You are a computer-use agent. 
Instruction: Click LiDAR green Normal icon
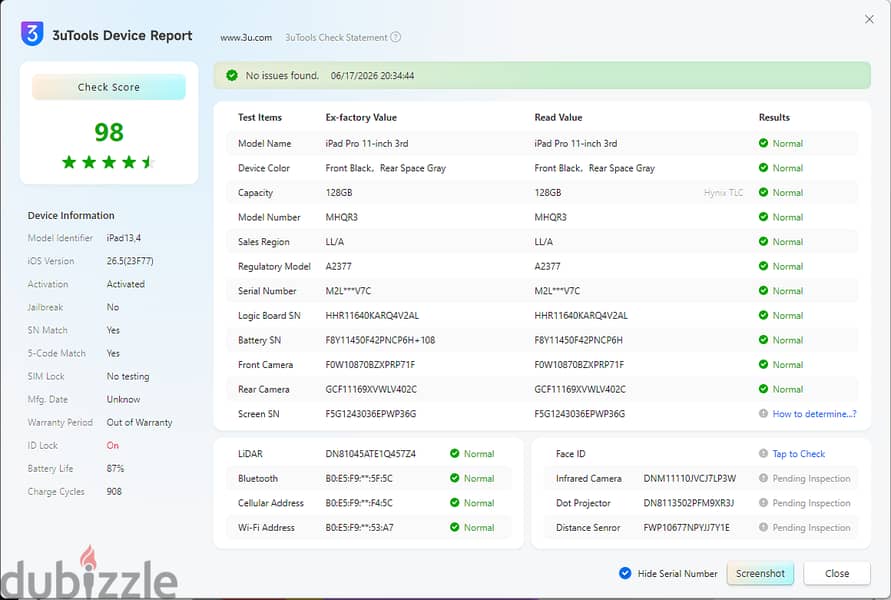[455, 453]
